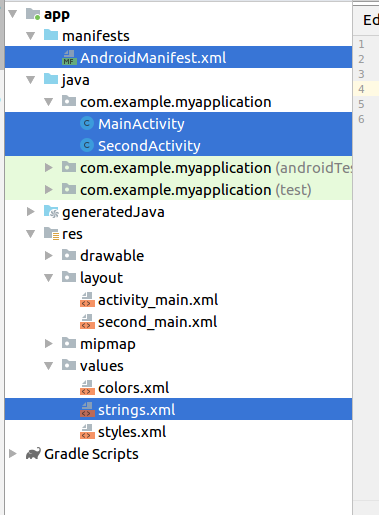Select the res folder label

pyautogui.click(x=72, y=234)
